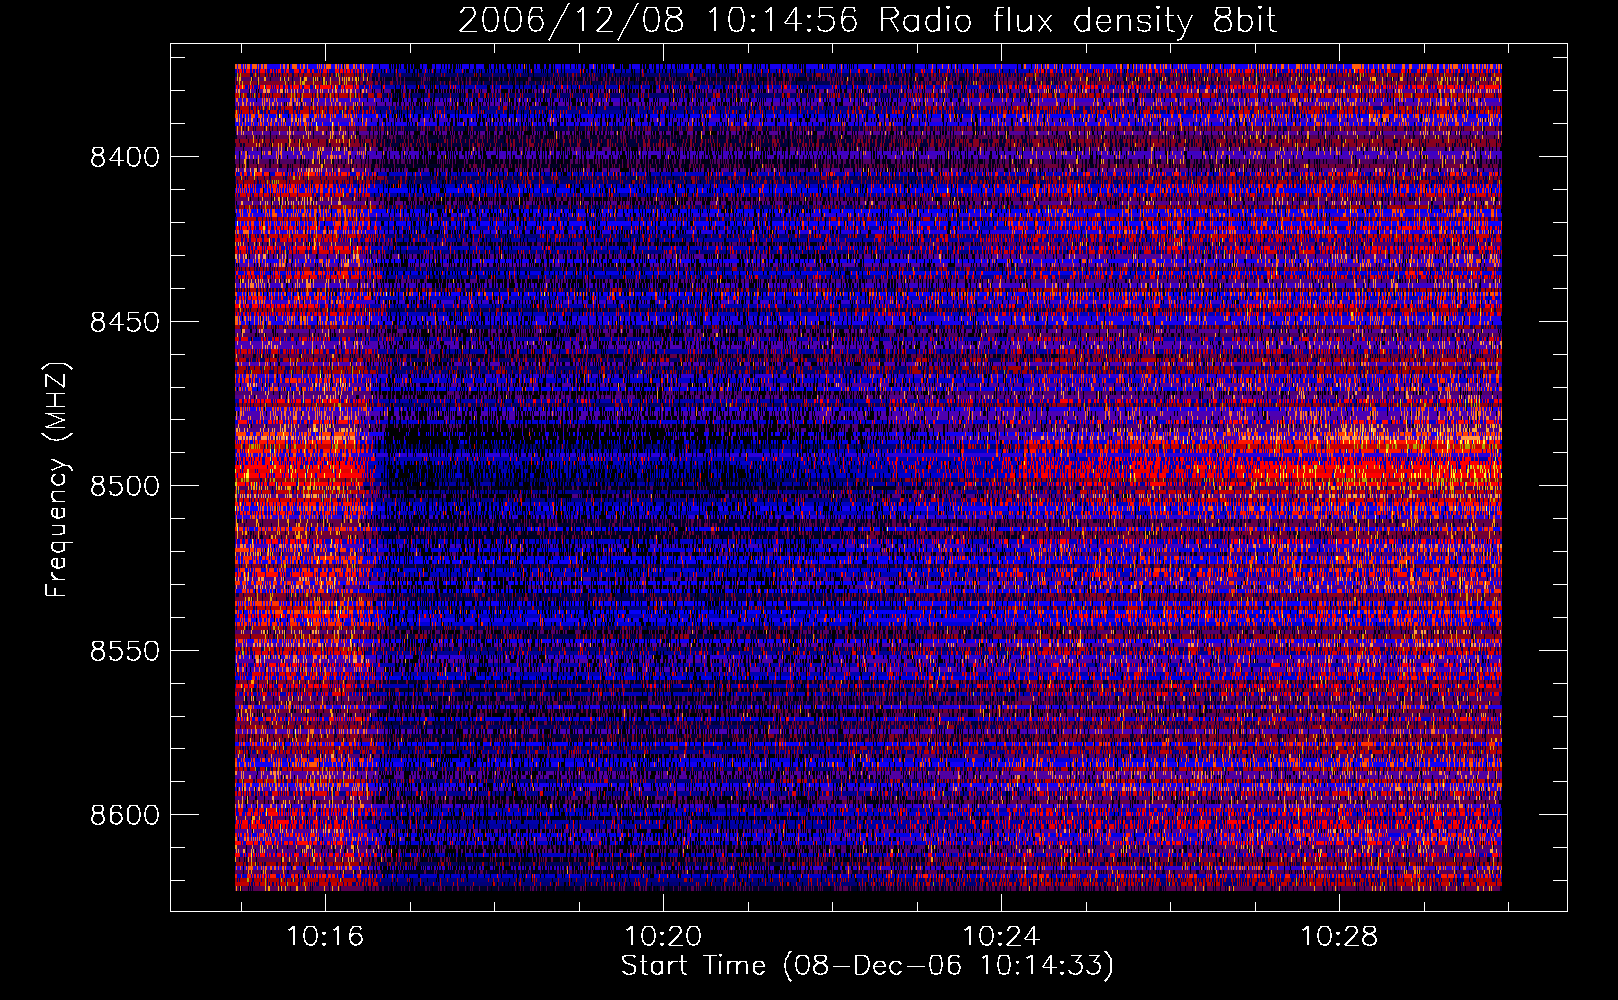Click the 'Start Time (08-Dec-06 10:14:33)' label
This screenshot has width=1618, height=1000.
pyautogui.click(x=867, y=966)
